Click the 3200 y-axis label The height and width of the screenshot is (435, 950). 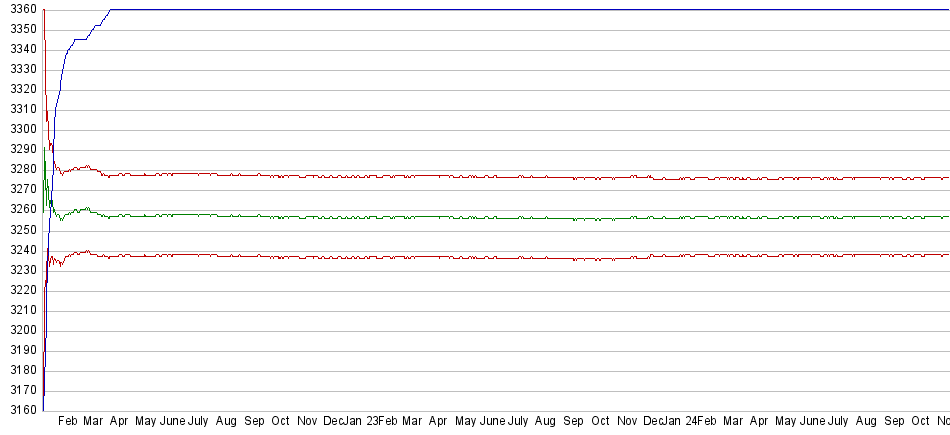[20, 330]
